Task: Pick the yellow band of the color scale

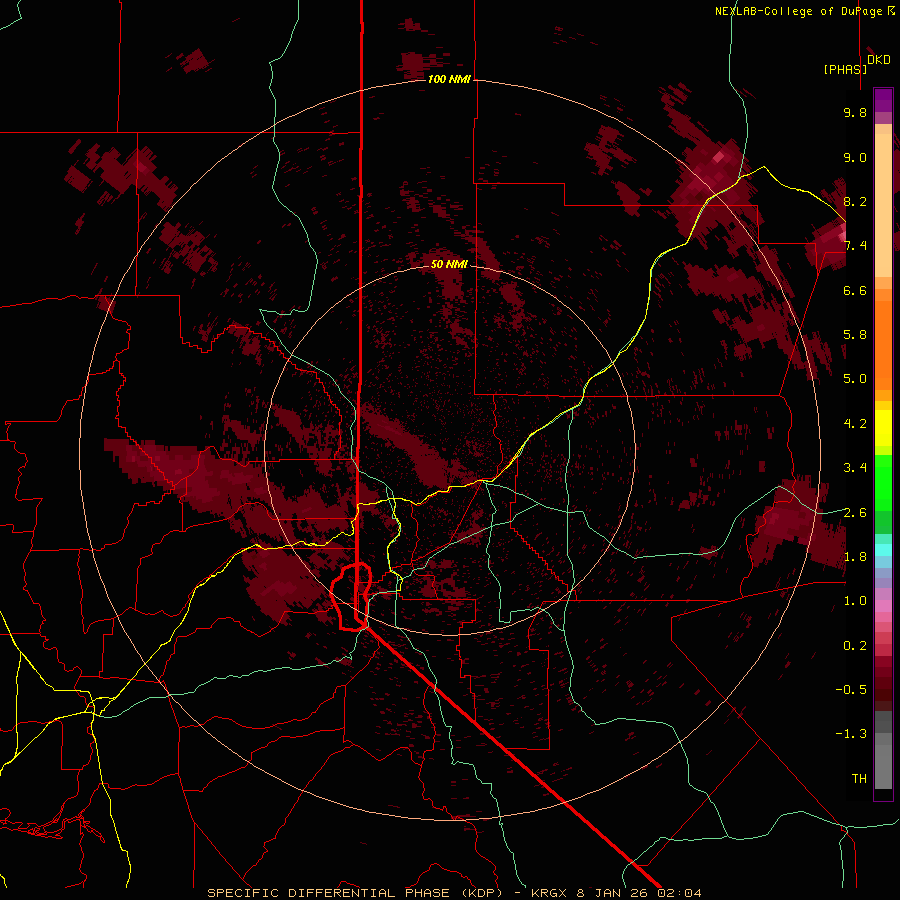Action: (x=883, y=428)
